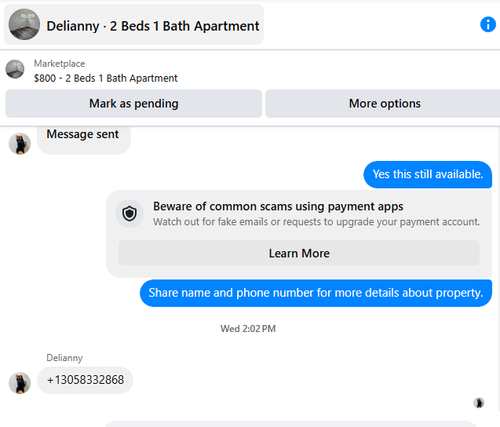Viewport: 500px width, 427px height.
Task: Click Delianny's avatar beside the Message sent bubble
Action: (x=20, y=144)
